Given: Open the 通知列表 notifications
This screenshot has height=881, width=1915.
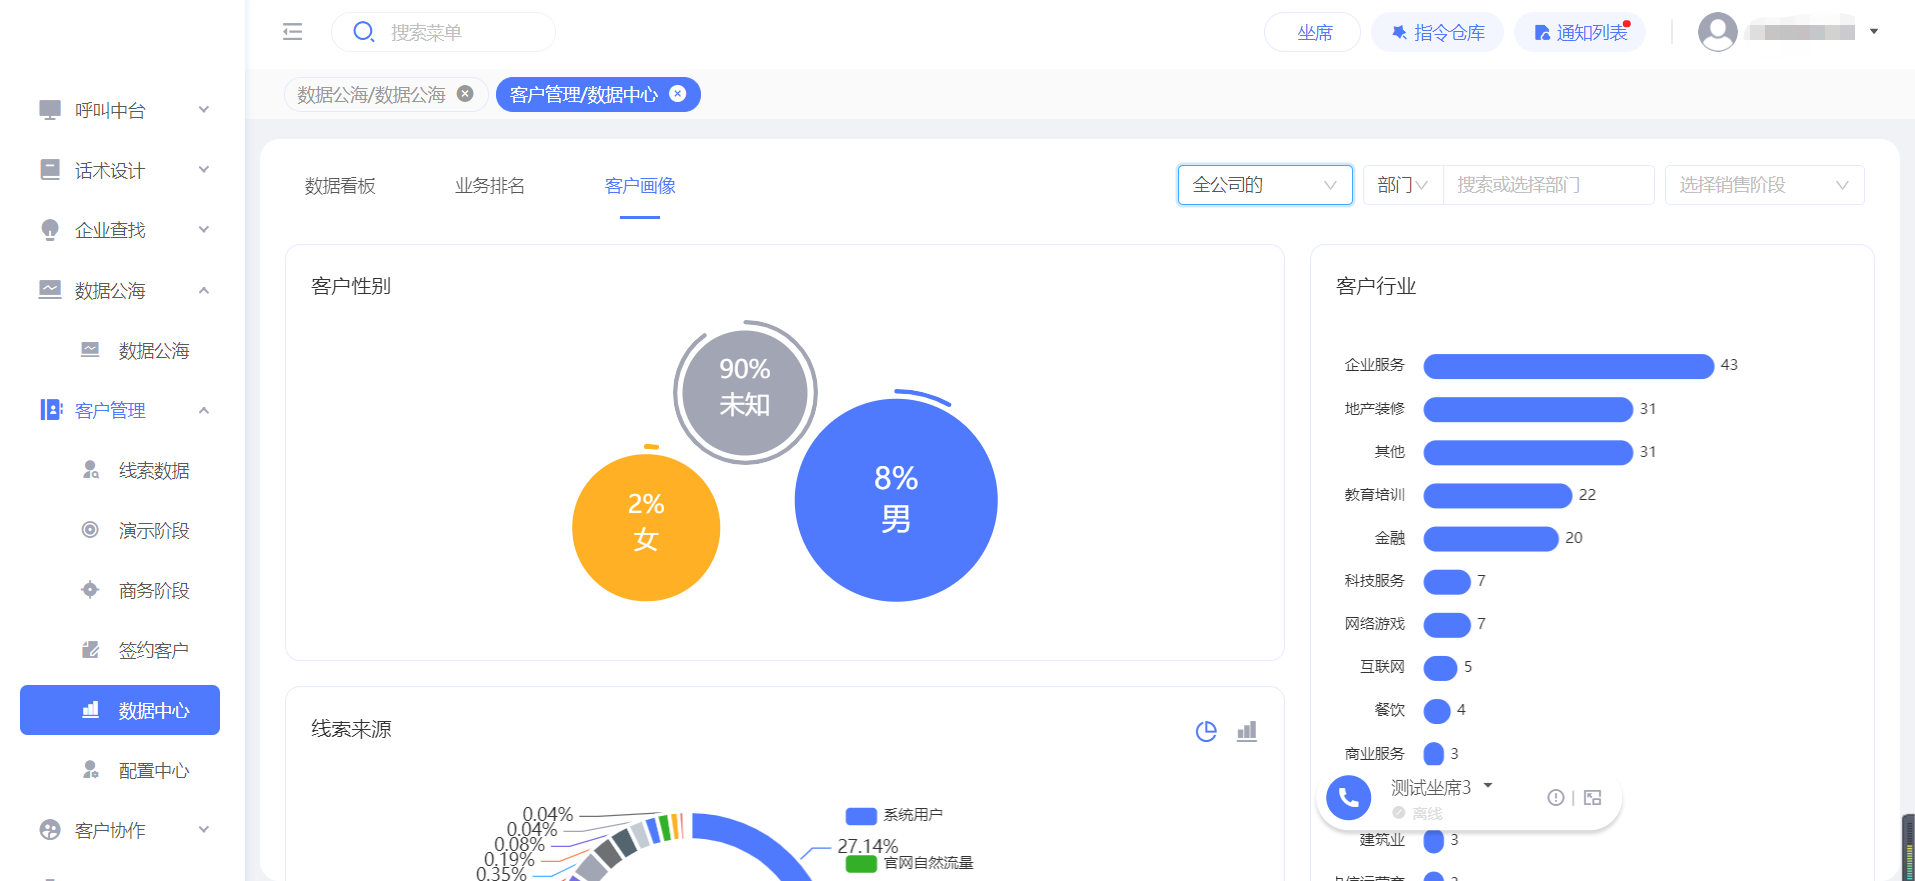Looking at the screenshot, I should tap(1580, 32).
